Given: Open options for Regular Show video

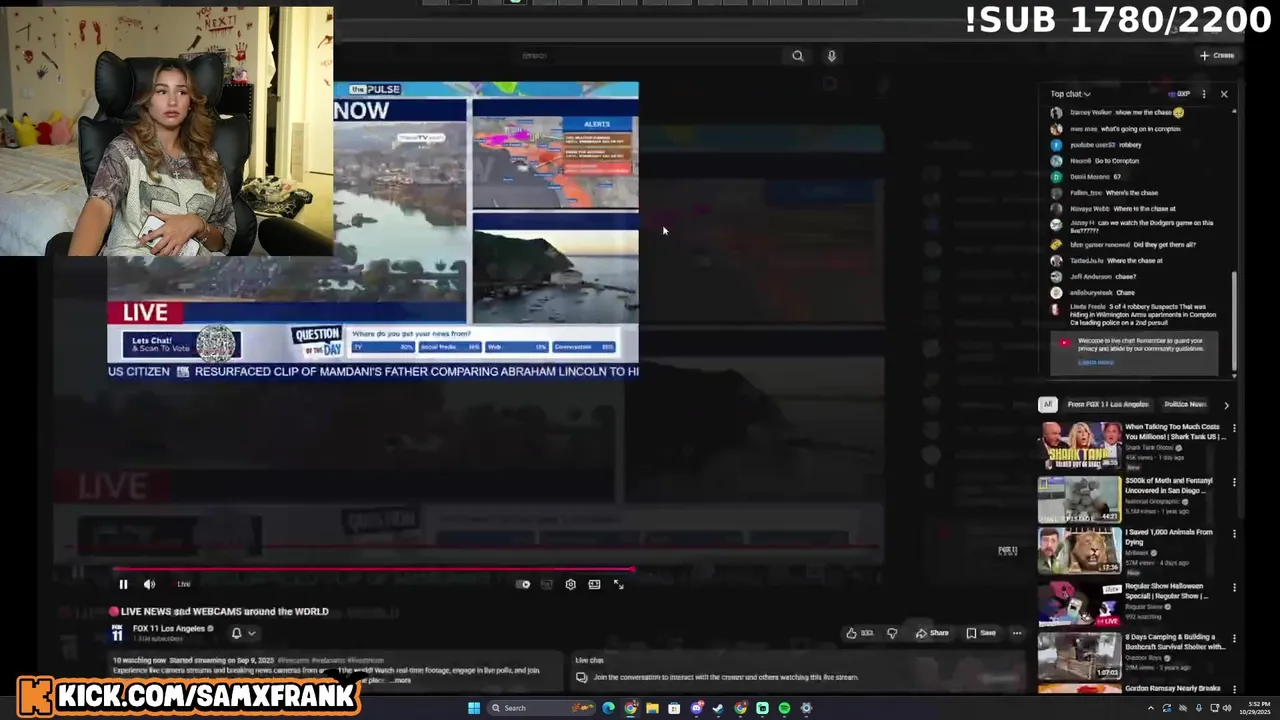Looking at the screenshot, I should 1234,588.
